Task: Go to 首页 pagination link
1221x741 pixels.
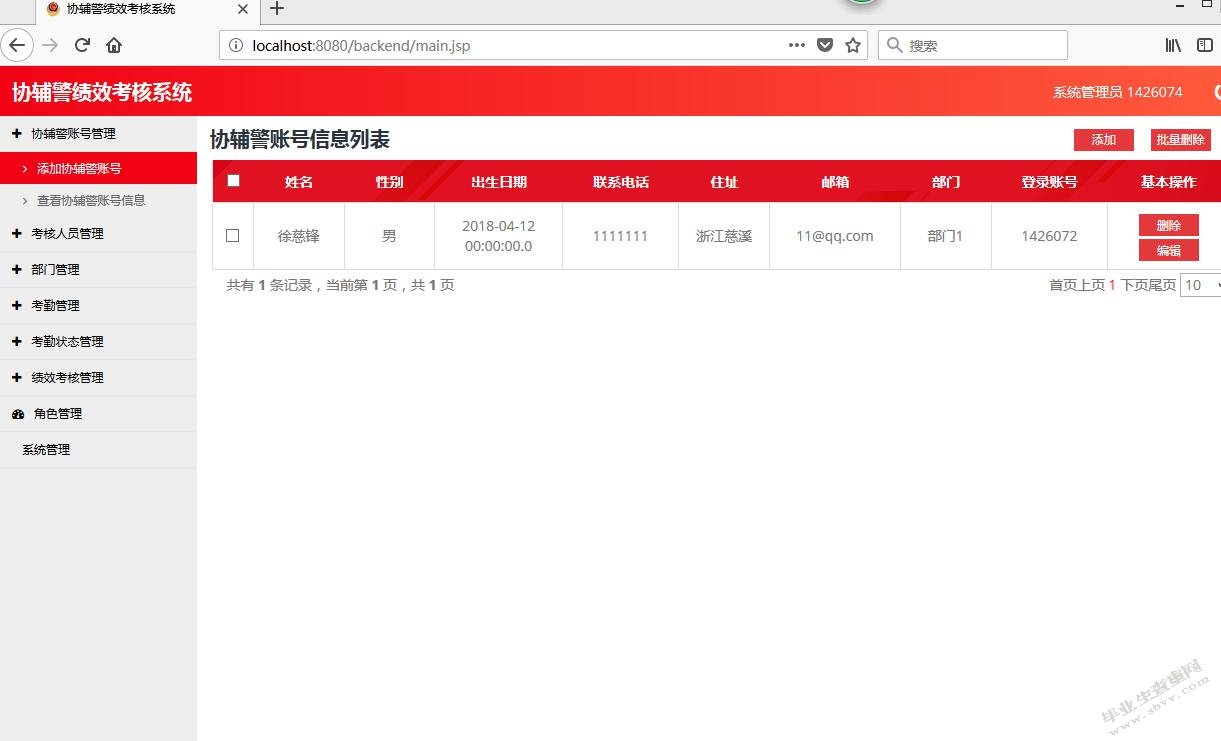Action: (1063, 285)
